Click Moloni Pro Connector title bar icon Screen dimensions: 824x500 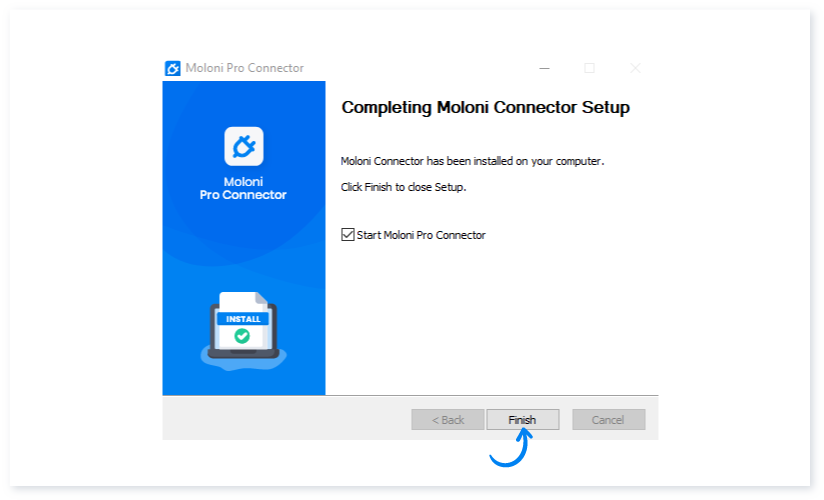172,68
